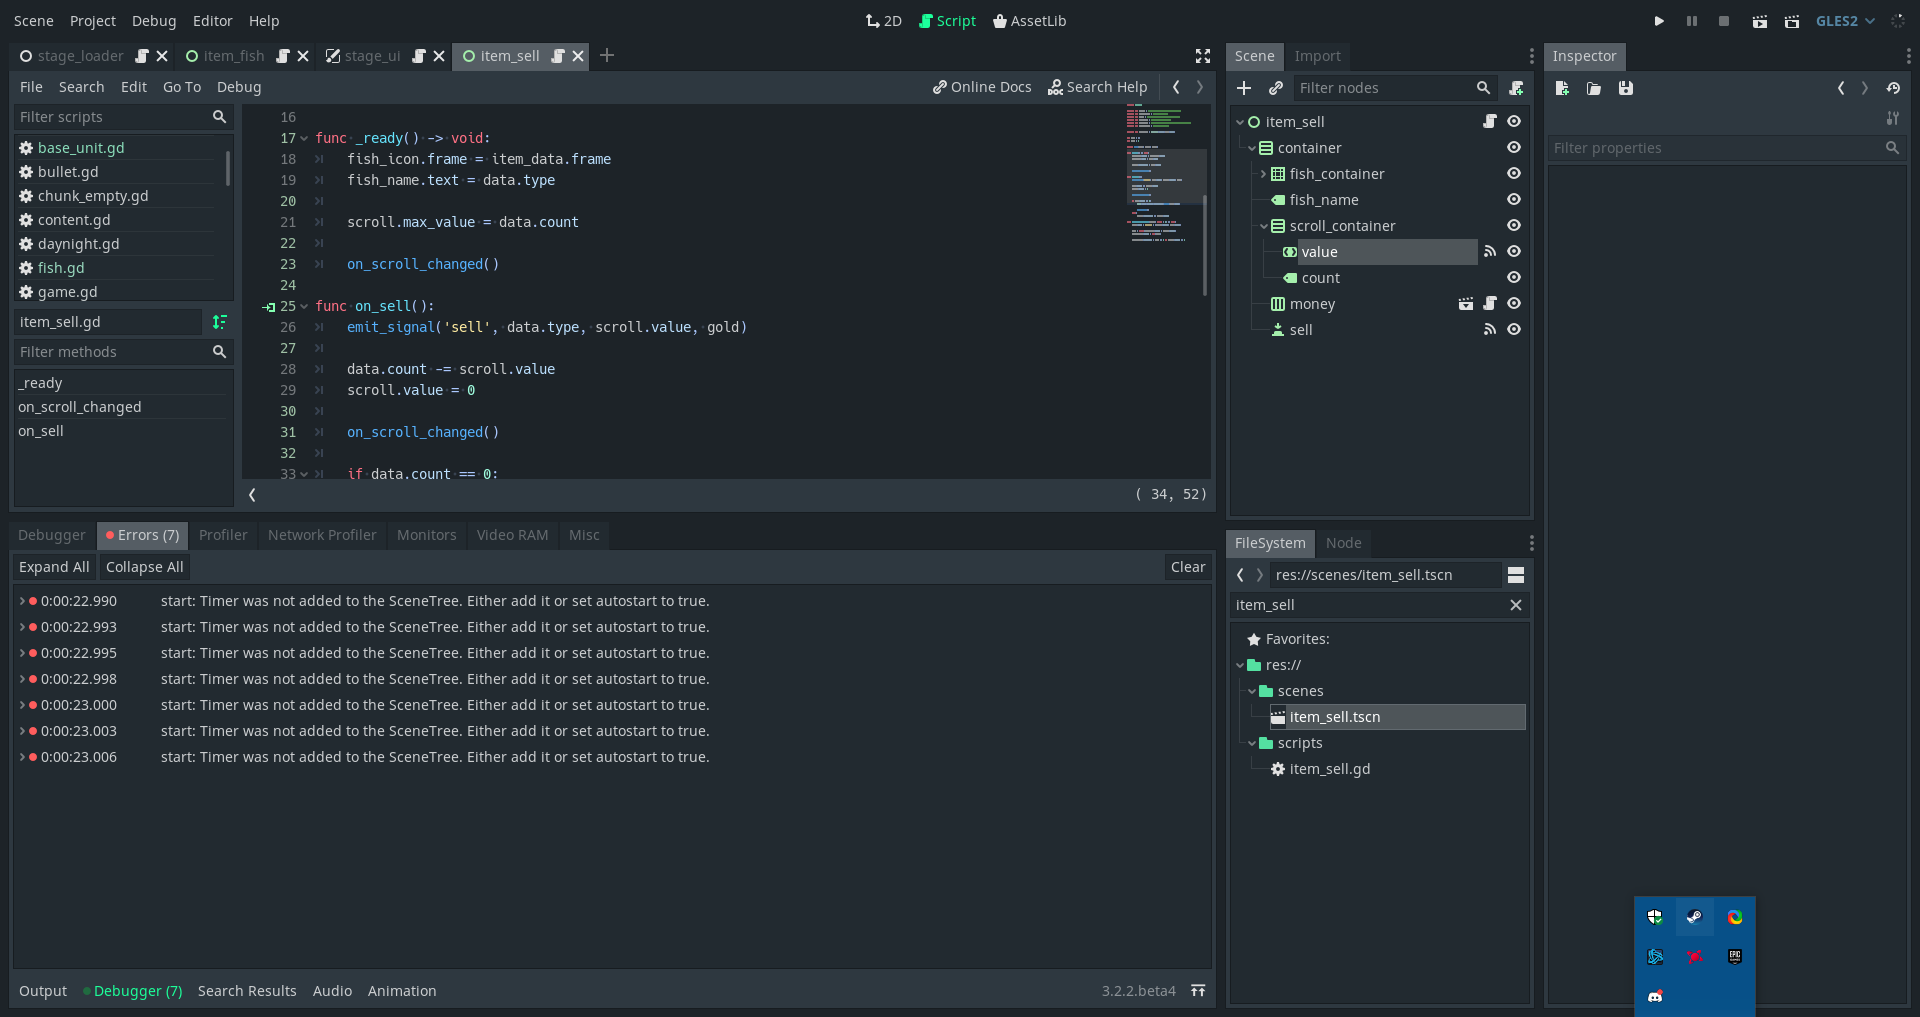
Task: Open Firefox from the taskbar
Action: click(1735, 917)
